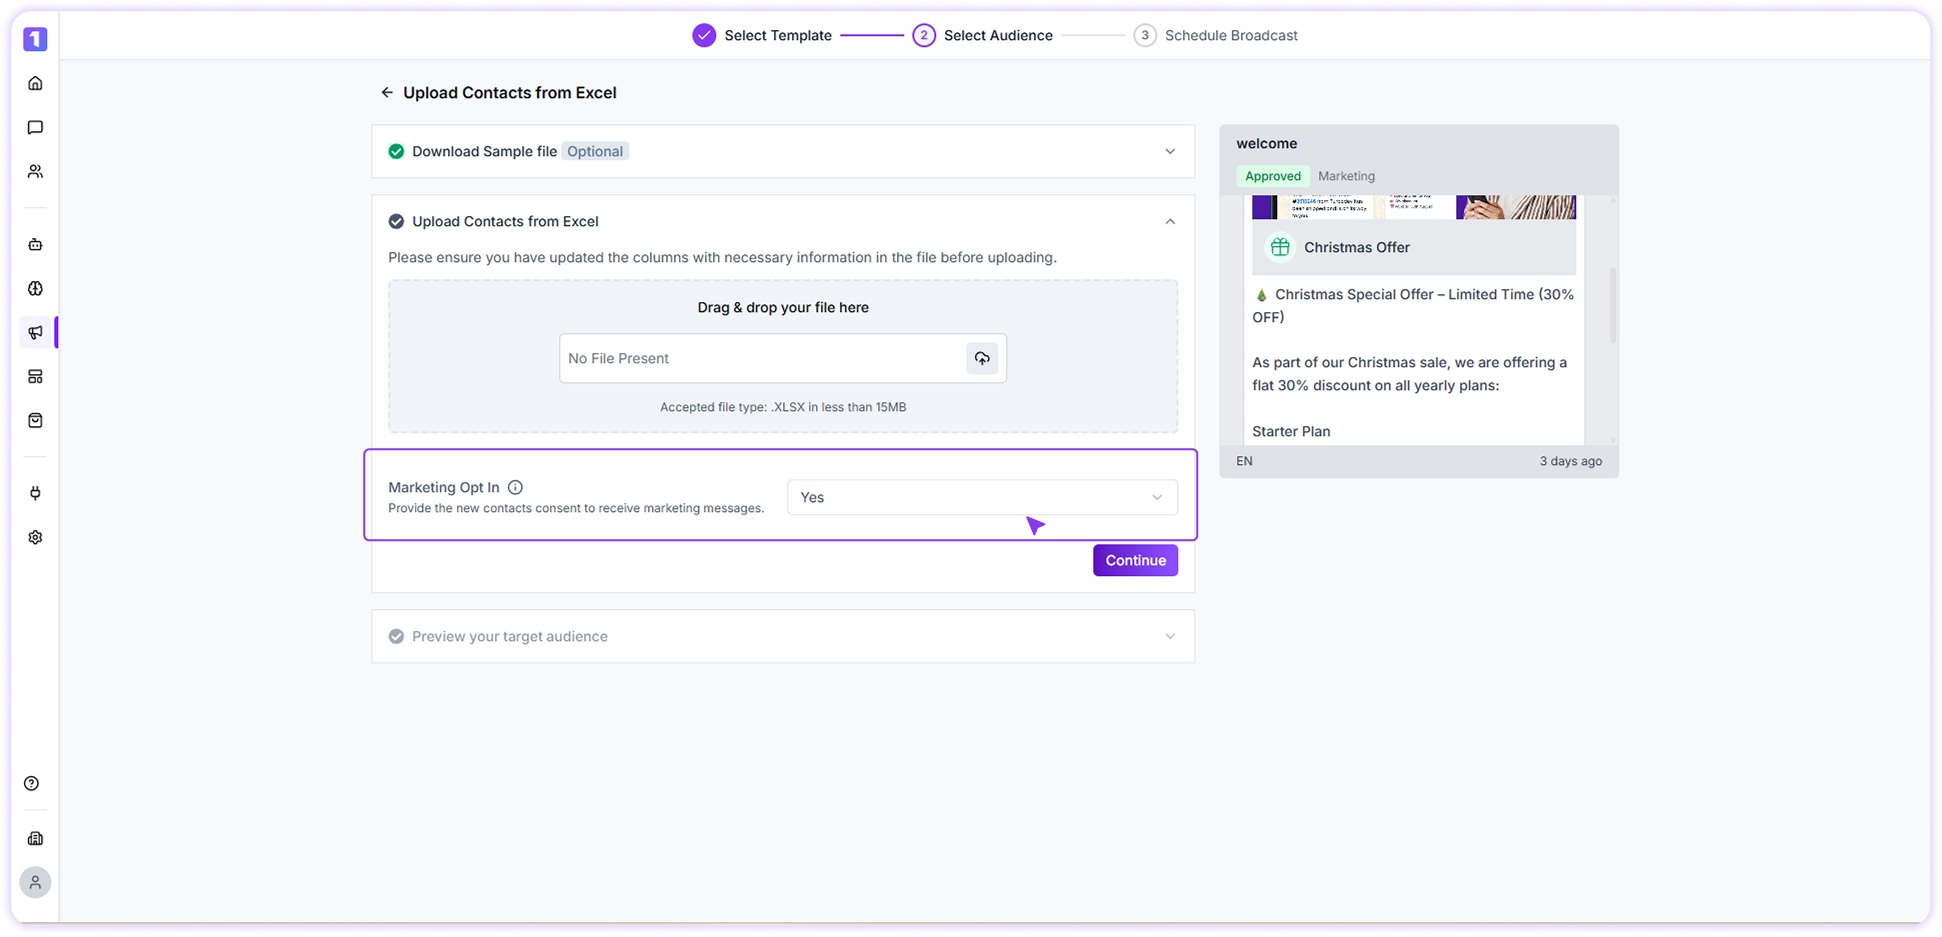This screenshot has height=937, width=1942.
Task: Click the cloud upload icon button
Action: (982, 358)
